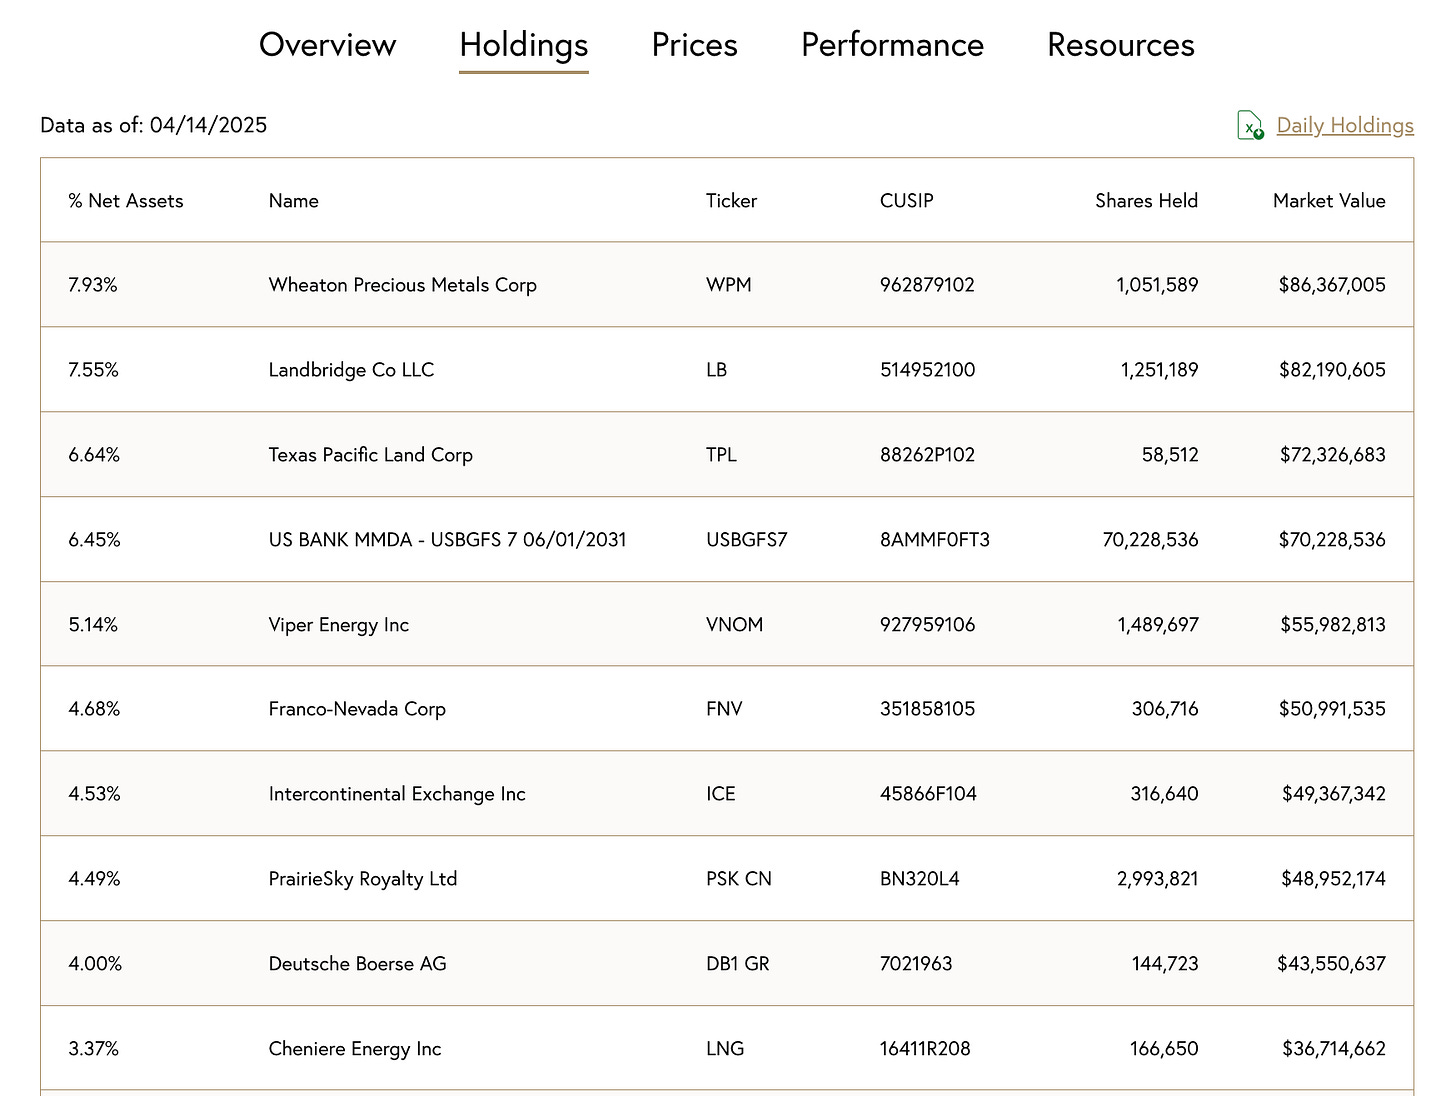Click market value $50,991,535
This screenshot has width=1456, height=1096.
[1332, 709]
